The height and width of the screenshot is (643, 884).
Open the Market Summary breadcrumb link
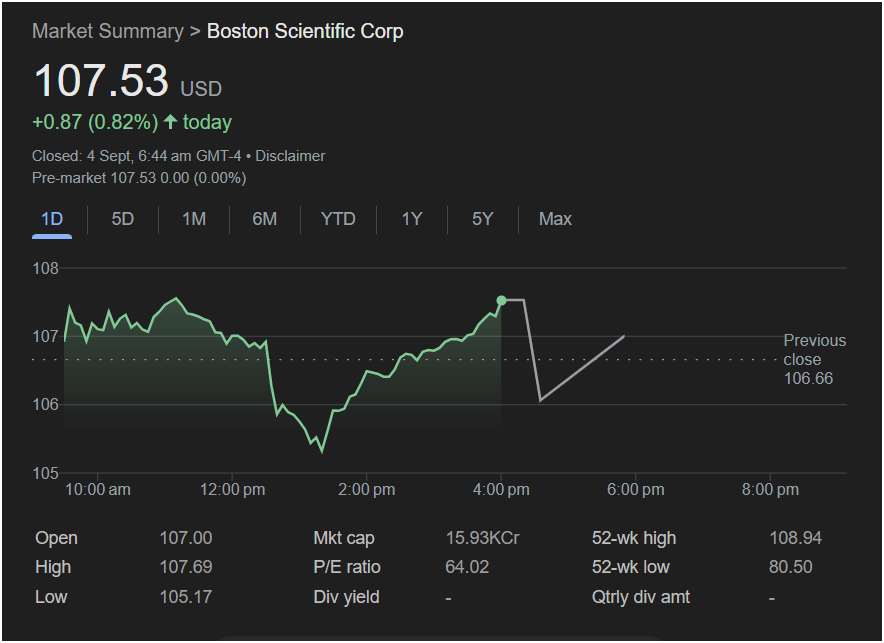point(108,31)
